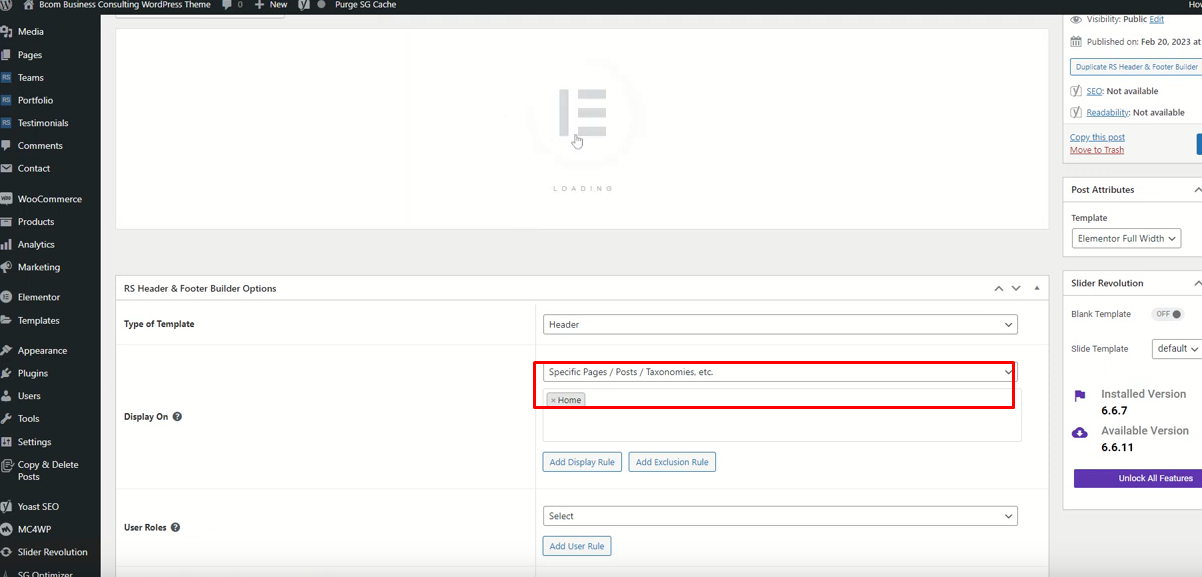The height and width of the screenshot is (577, 1202).
Task: Click the Comments icon in sidebar
Action: tap(7, 146)
